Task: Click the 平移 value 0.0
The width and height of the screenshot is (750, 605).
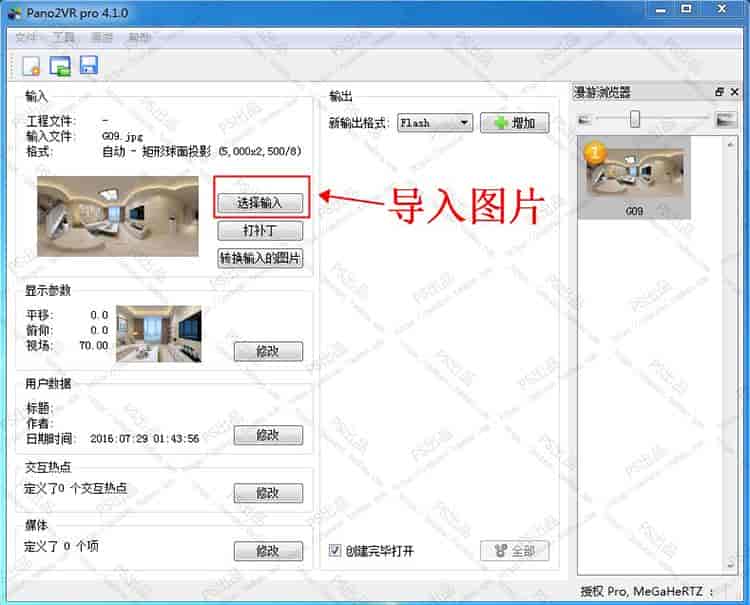Action: coord(99,315)
